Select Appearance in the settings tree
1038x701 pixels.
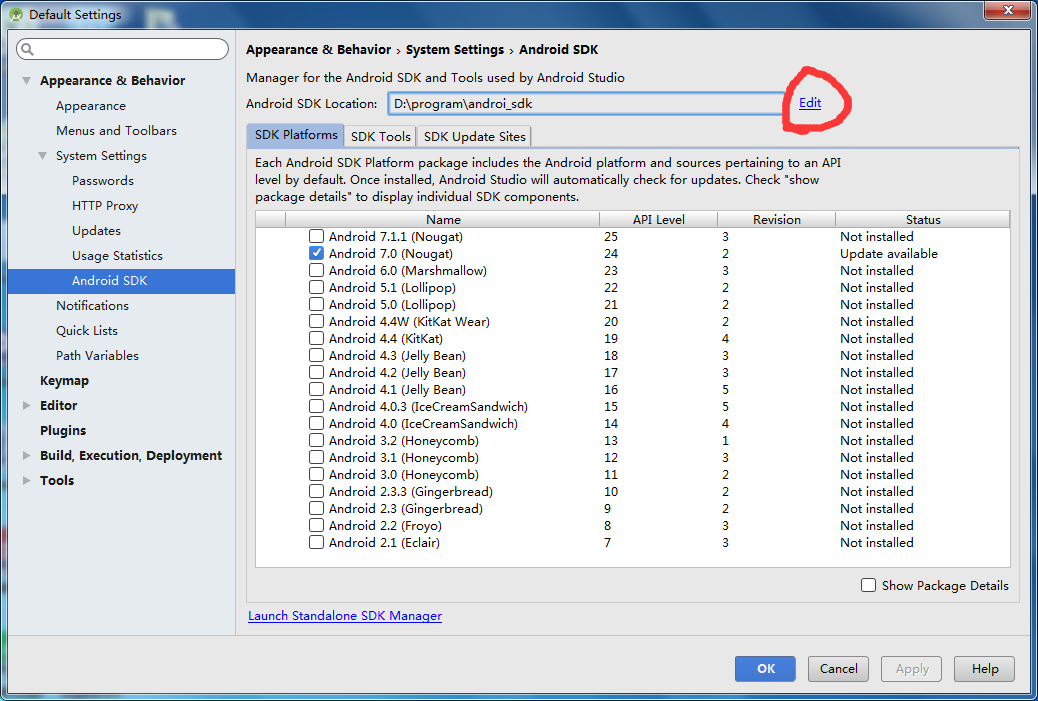pyautogui.click(x=91, y=106)
